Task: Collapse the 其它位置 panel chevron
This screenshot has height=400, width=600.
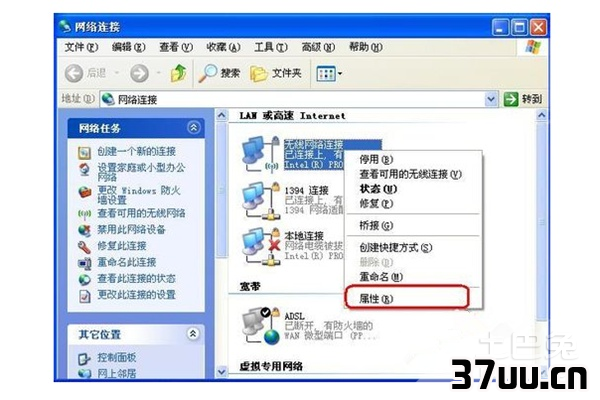Action: 193,334
